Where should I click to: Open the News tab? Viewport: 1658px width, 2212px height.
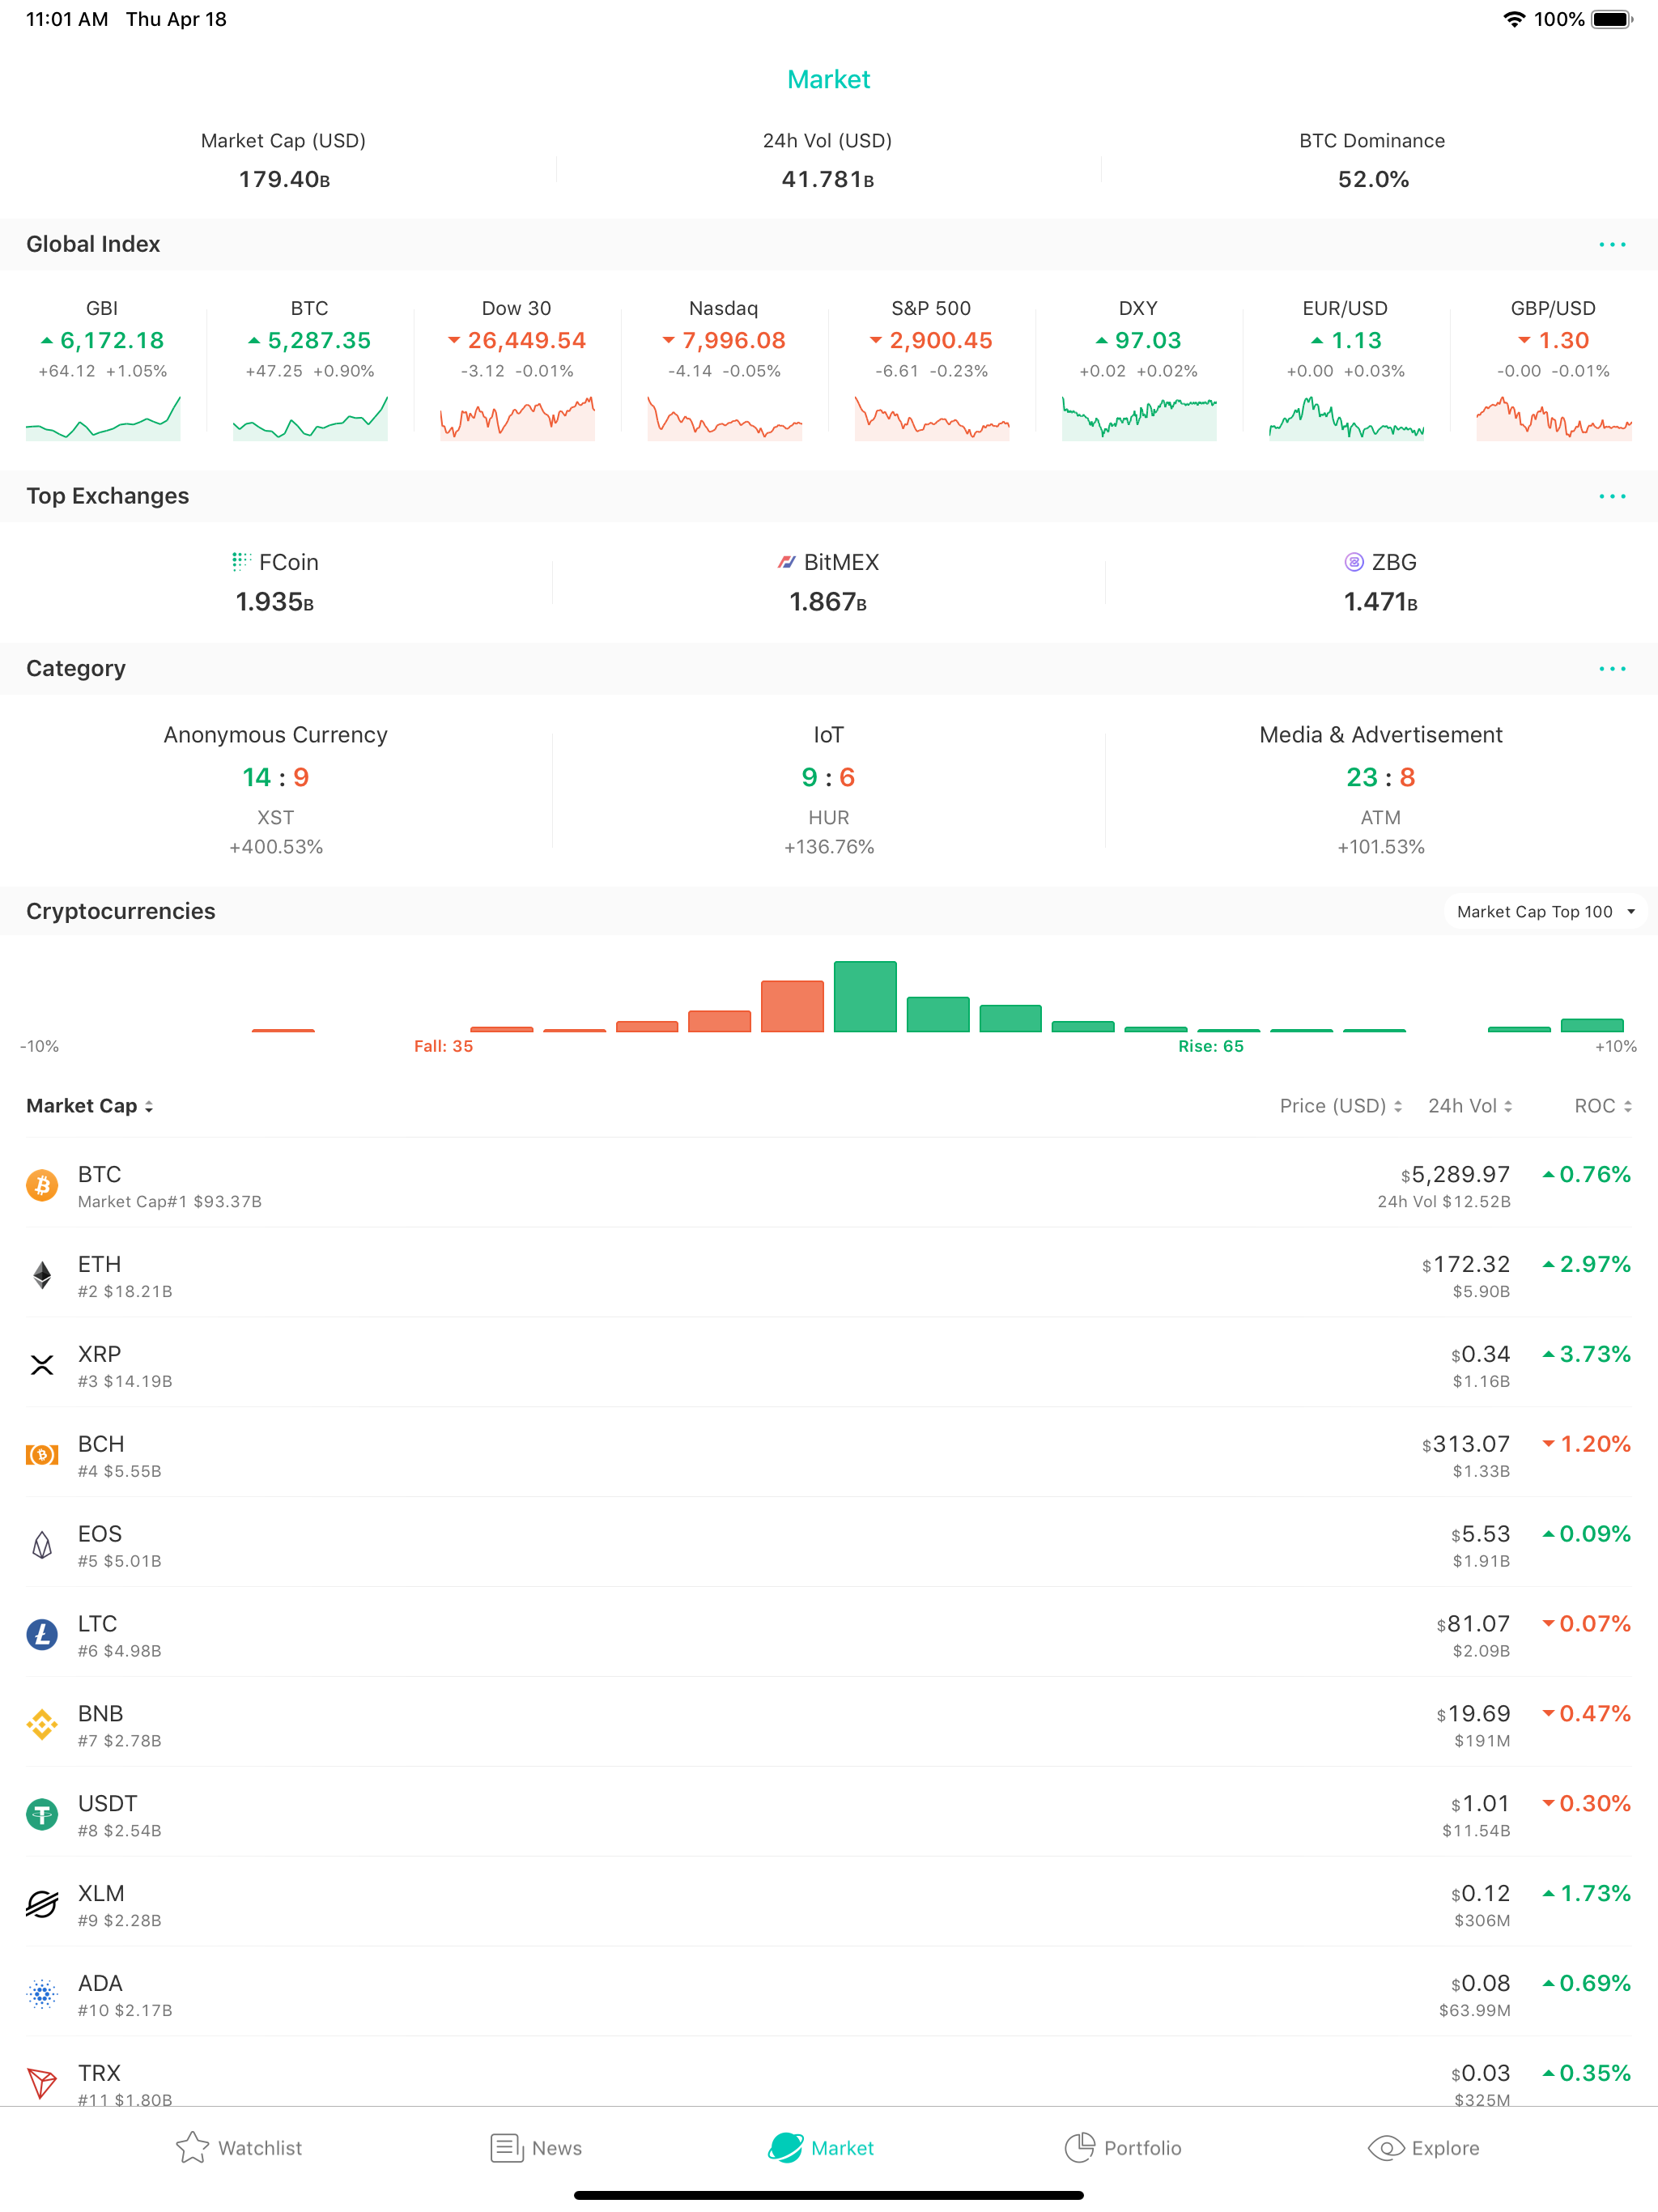coord(536,2146)
